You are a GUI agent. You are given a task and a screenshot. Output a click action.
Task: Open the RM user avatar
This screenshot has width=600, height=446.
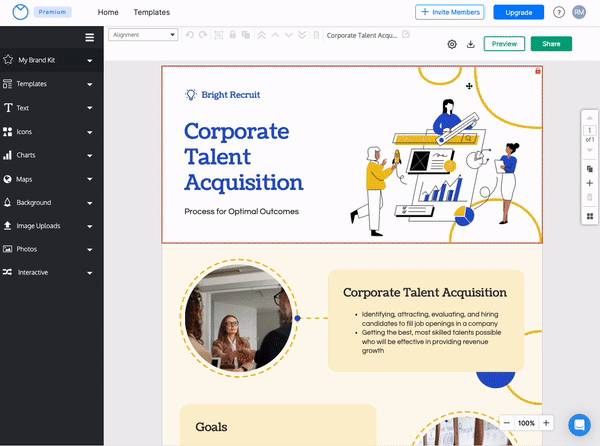(x=579, y=12)
